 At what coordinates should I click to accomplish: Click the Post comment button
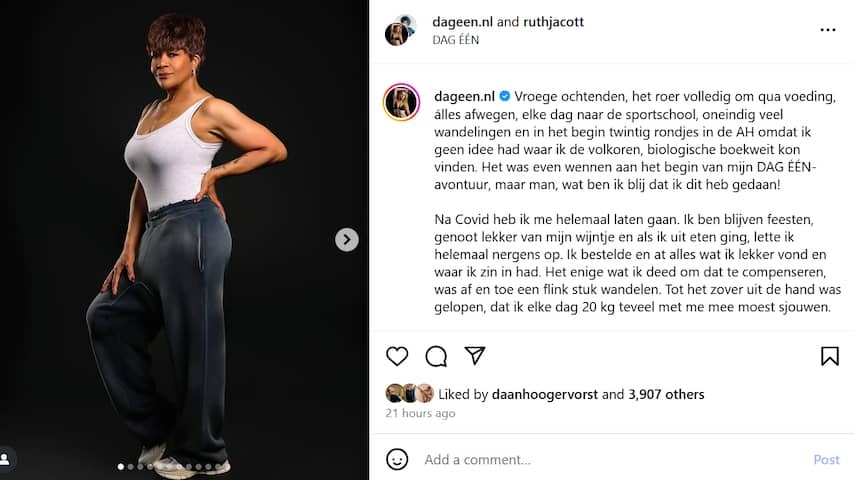tap(826, 460)
